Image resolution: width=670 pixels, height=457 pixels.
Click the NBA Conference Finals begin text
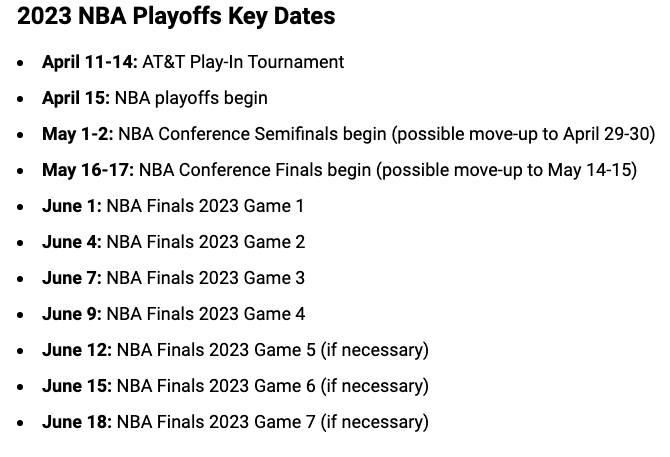point(255,170)
